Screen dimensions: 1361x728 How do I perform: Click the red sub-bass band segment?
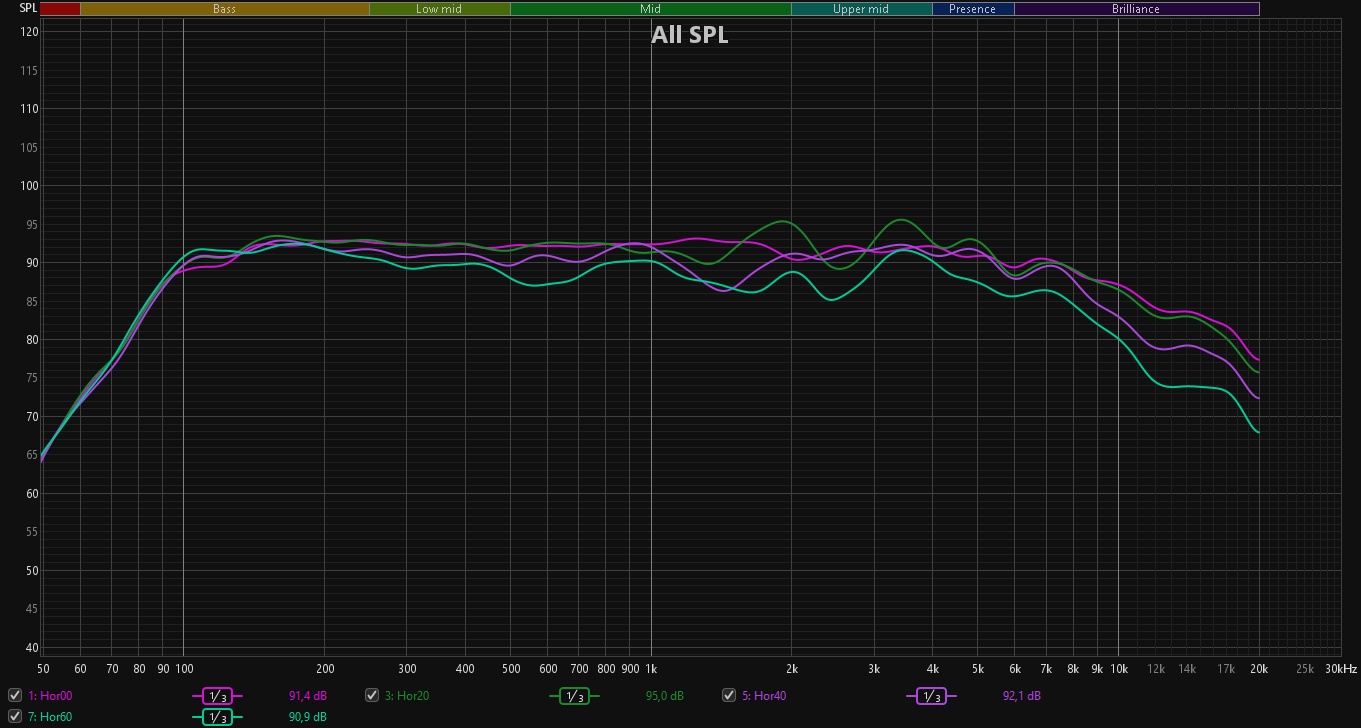coord(60,9)
